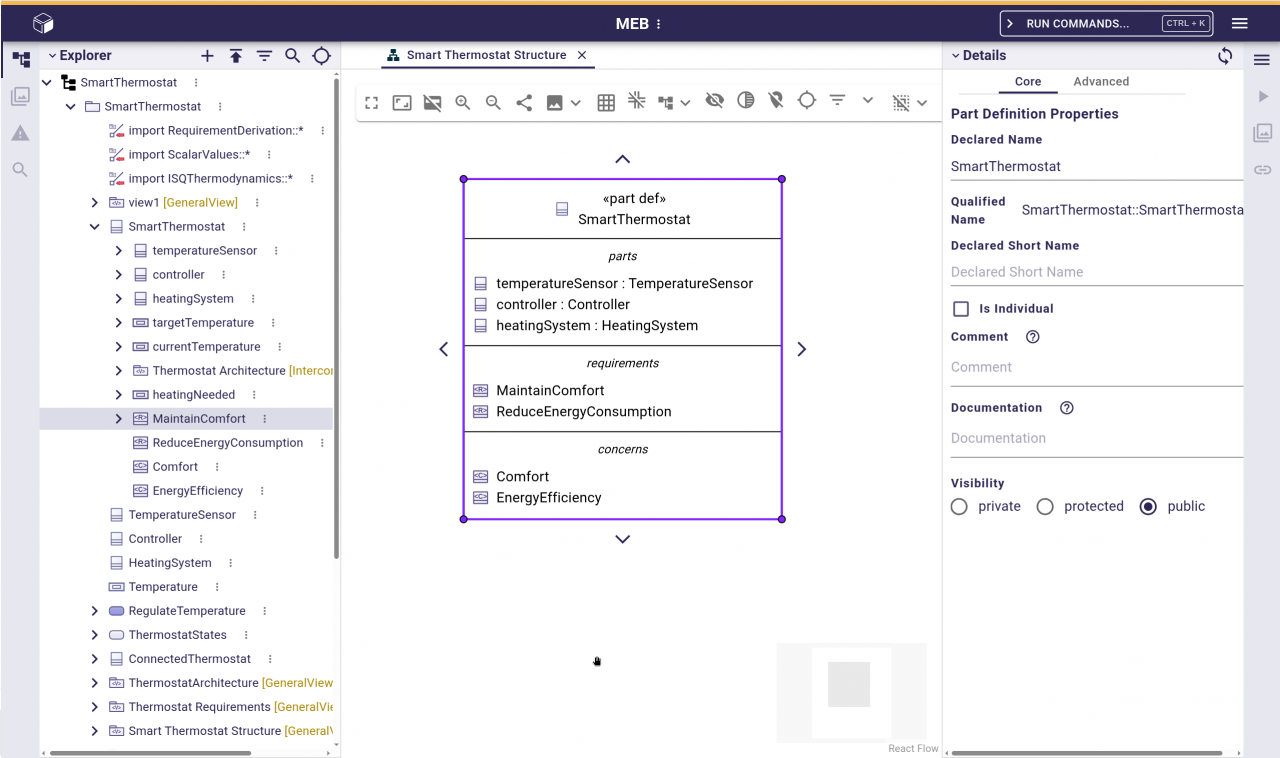Select the protected visibility radio button
1280x758 pixels.
coord(1045,507)
